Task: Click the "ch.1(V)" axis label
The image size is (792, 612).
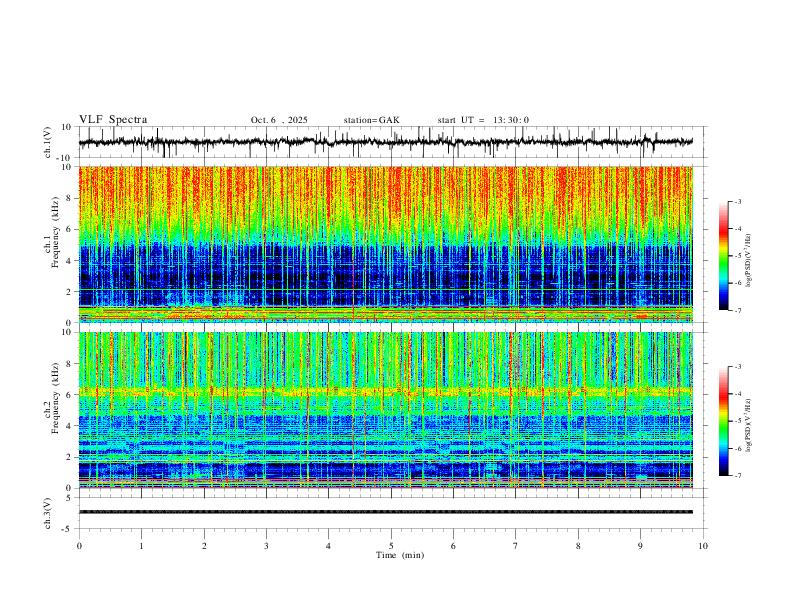Action: [x=48, y=142]
